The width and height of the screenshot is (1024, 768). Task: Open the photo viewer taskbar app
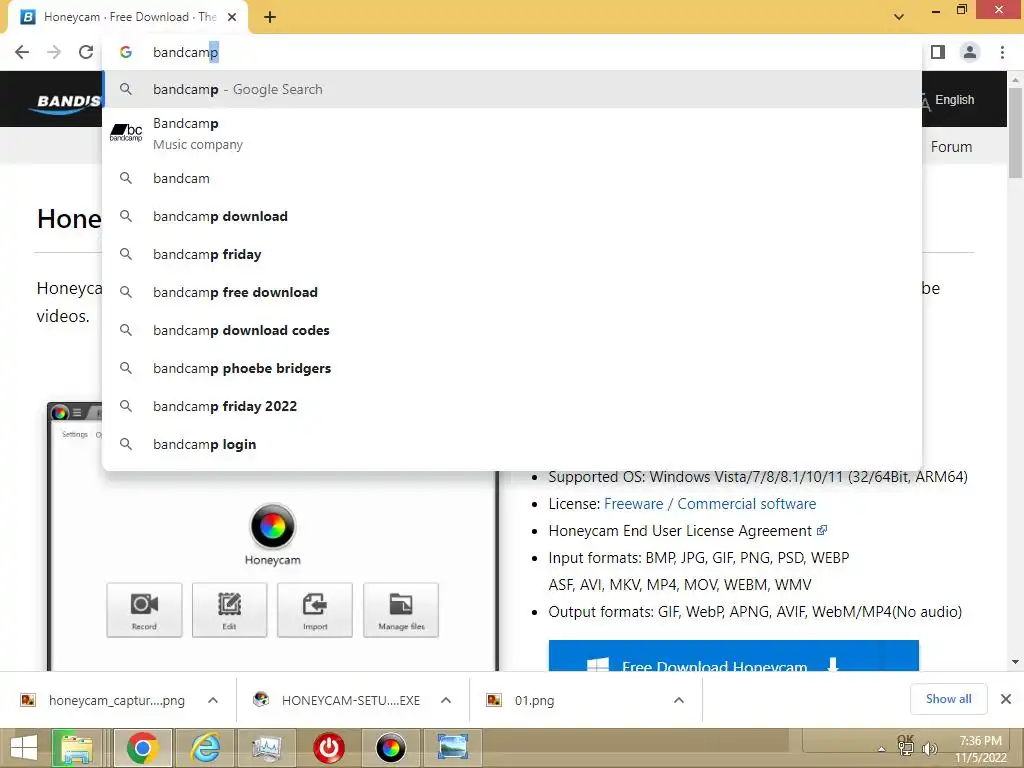[453, 748]
